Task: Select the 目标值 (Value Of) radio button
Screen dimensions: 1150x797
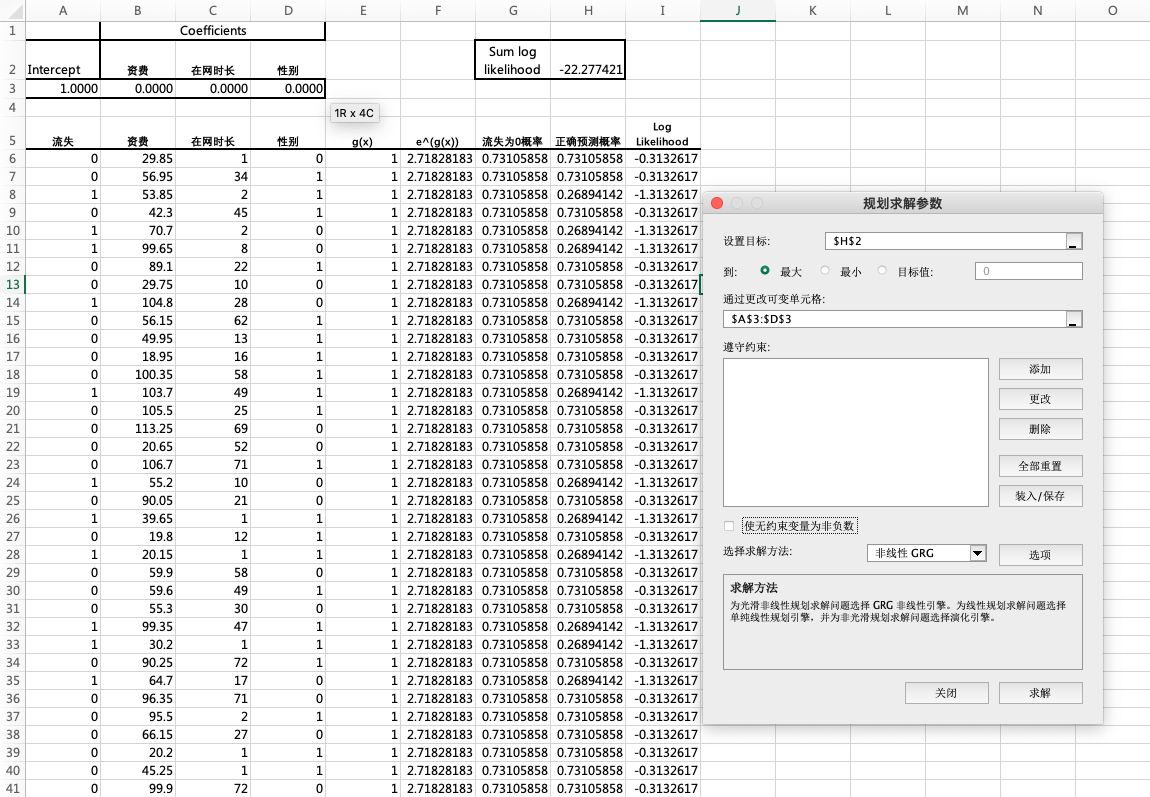Action: 882,271
